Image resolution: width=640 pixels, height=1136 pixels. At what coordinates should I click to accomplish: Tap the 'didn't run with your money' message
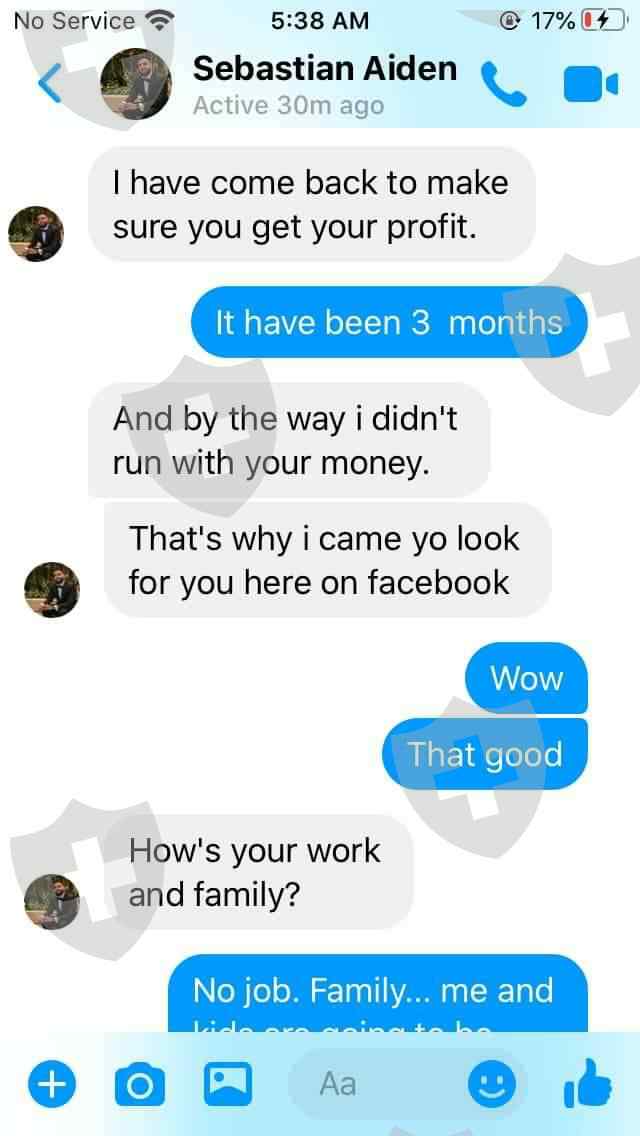(x=289, y=440)
